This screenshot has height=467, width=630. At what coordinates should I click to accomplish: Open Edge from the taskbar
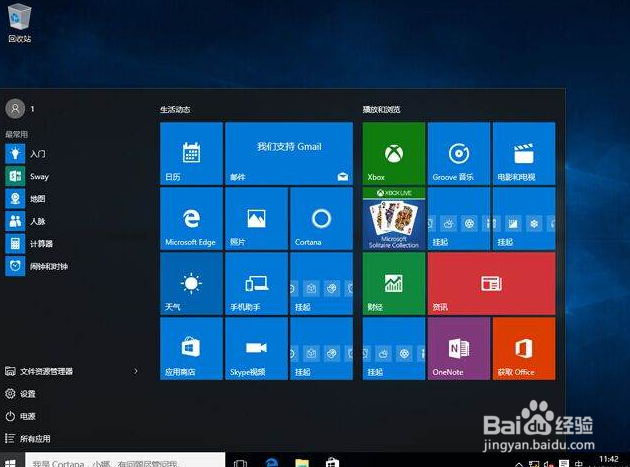(272, 462)
